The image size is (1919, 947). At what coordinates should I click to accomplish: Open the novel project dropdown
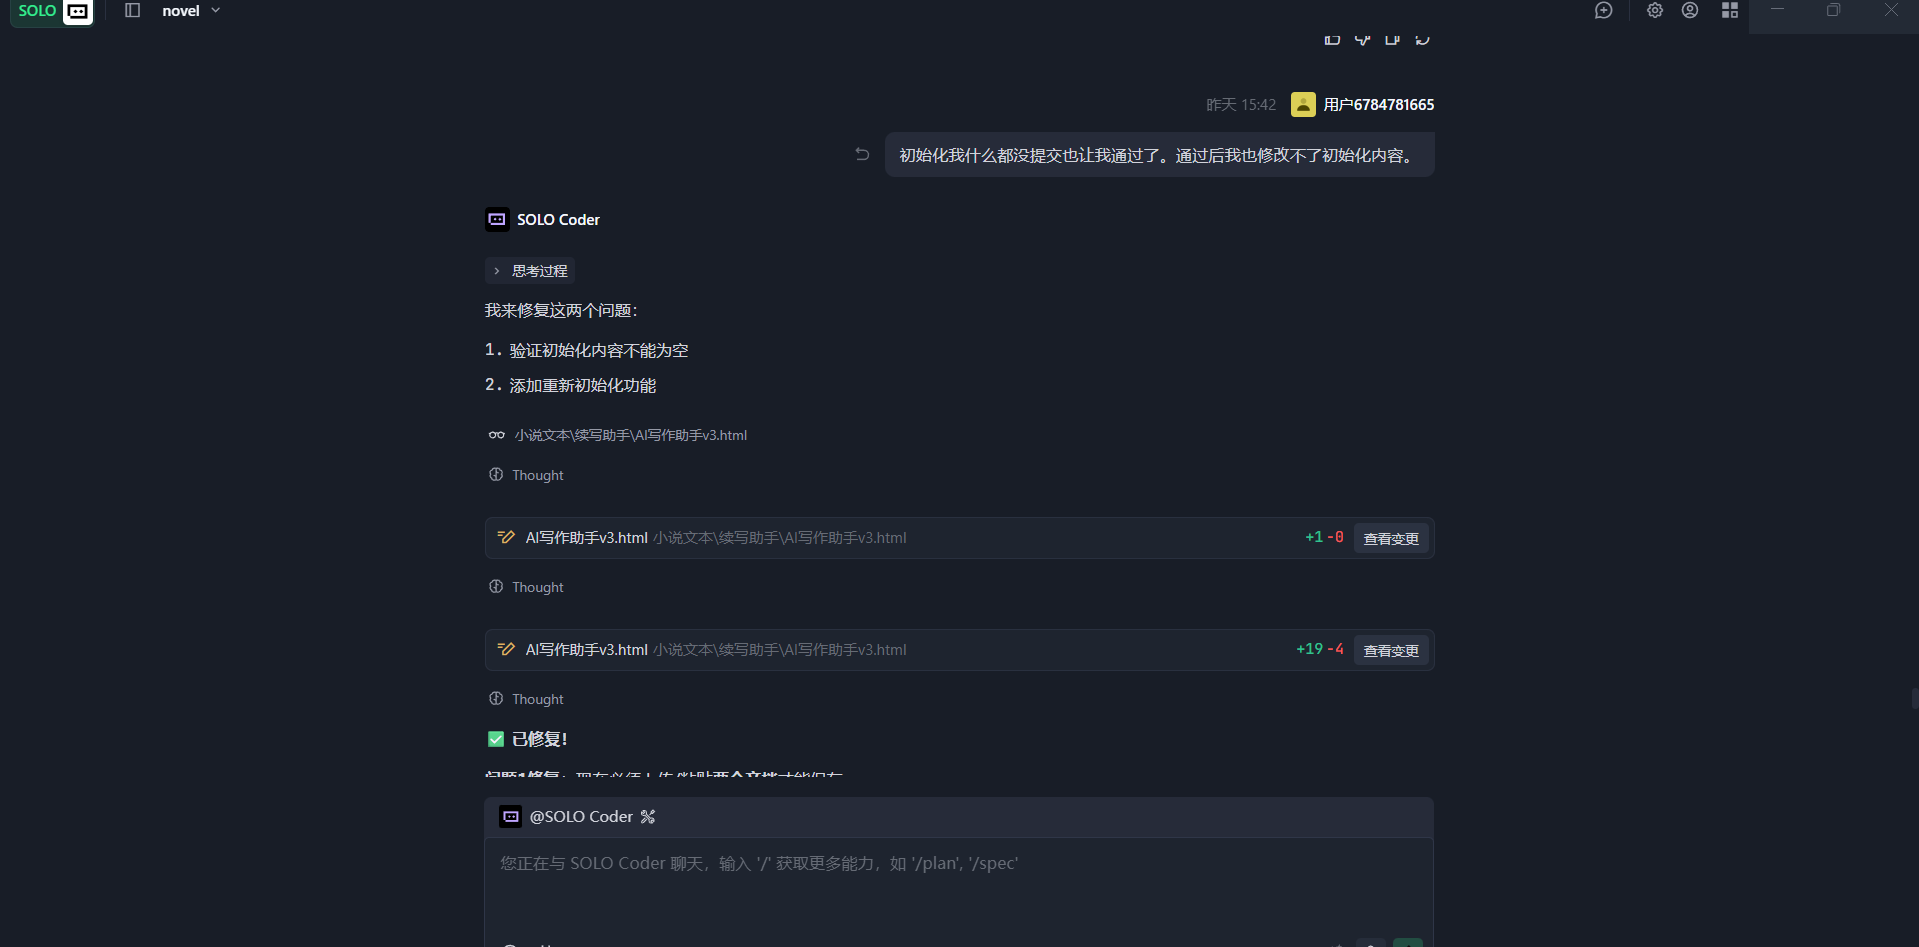pos(191,11)
